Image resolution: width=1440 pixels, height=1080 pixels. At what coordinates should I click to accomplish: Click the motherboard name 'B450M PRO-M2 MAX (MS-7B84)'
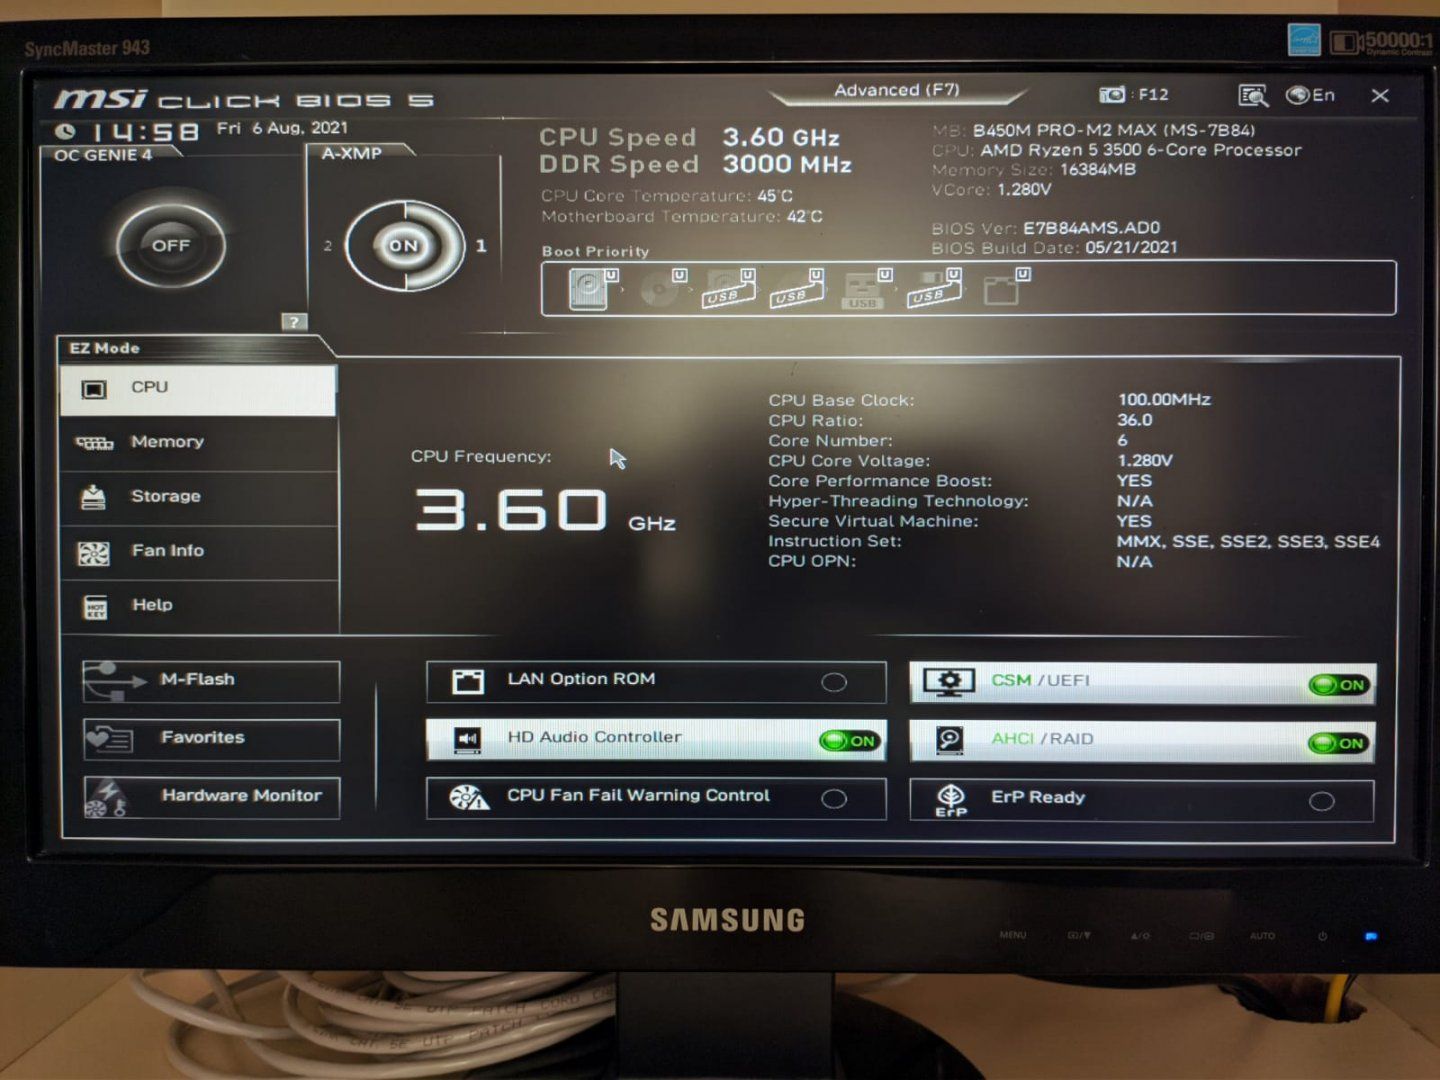click(1113, 130)
